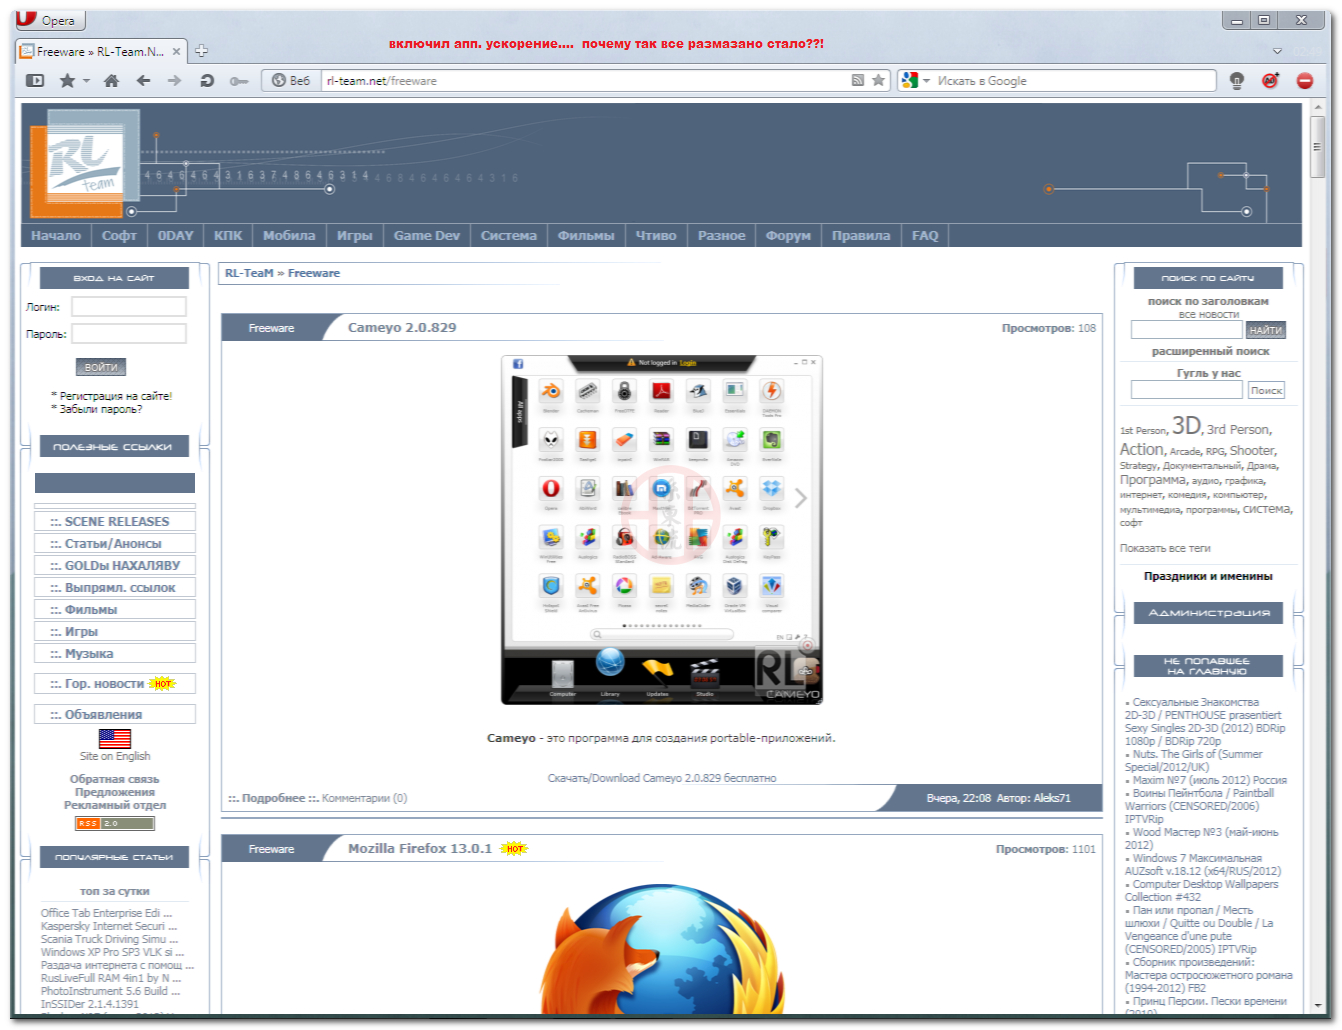Click the page vertical scrollbar thumb
Viewport: 1342px width, 1030px height.
1317,146
